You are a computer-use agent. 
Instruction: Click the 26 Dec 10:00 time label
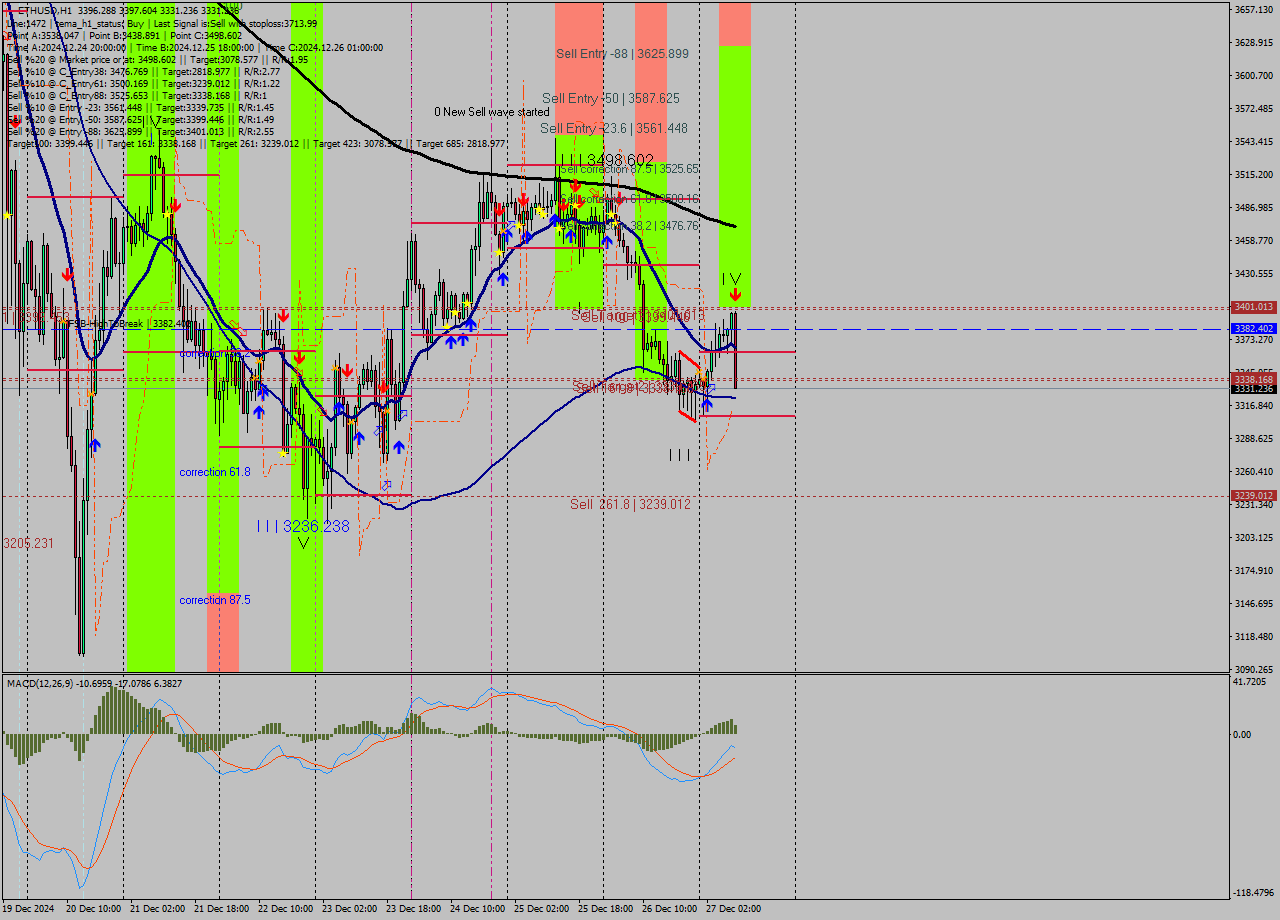pyautogui.click(x=669, y=909)
